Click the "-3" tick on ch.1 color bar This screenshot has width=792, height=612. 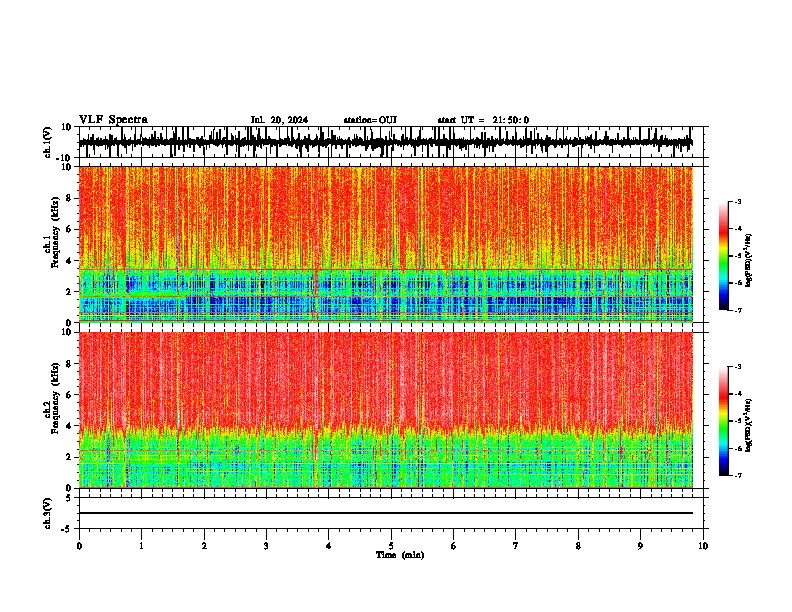737,201
